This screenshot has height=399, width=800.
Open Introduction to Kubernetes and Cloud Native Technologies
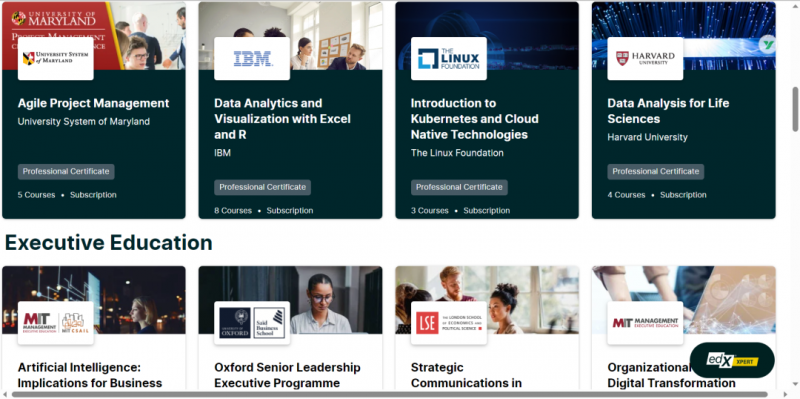point(474,119)
